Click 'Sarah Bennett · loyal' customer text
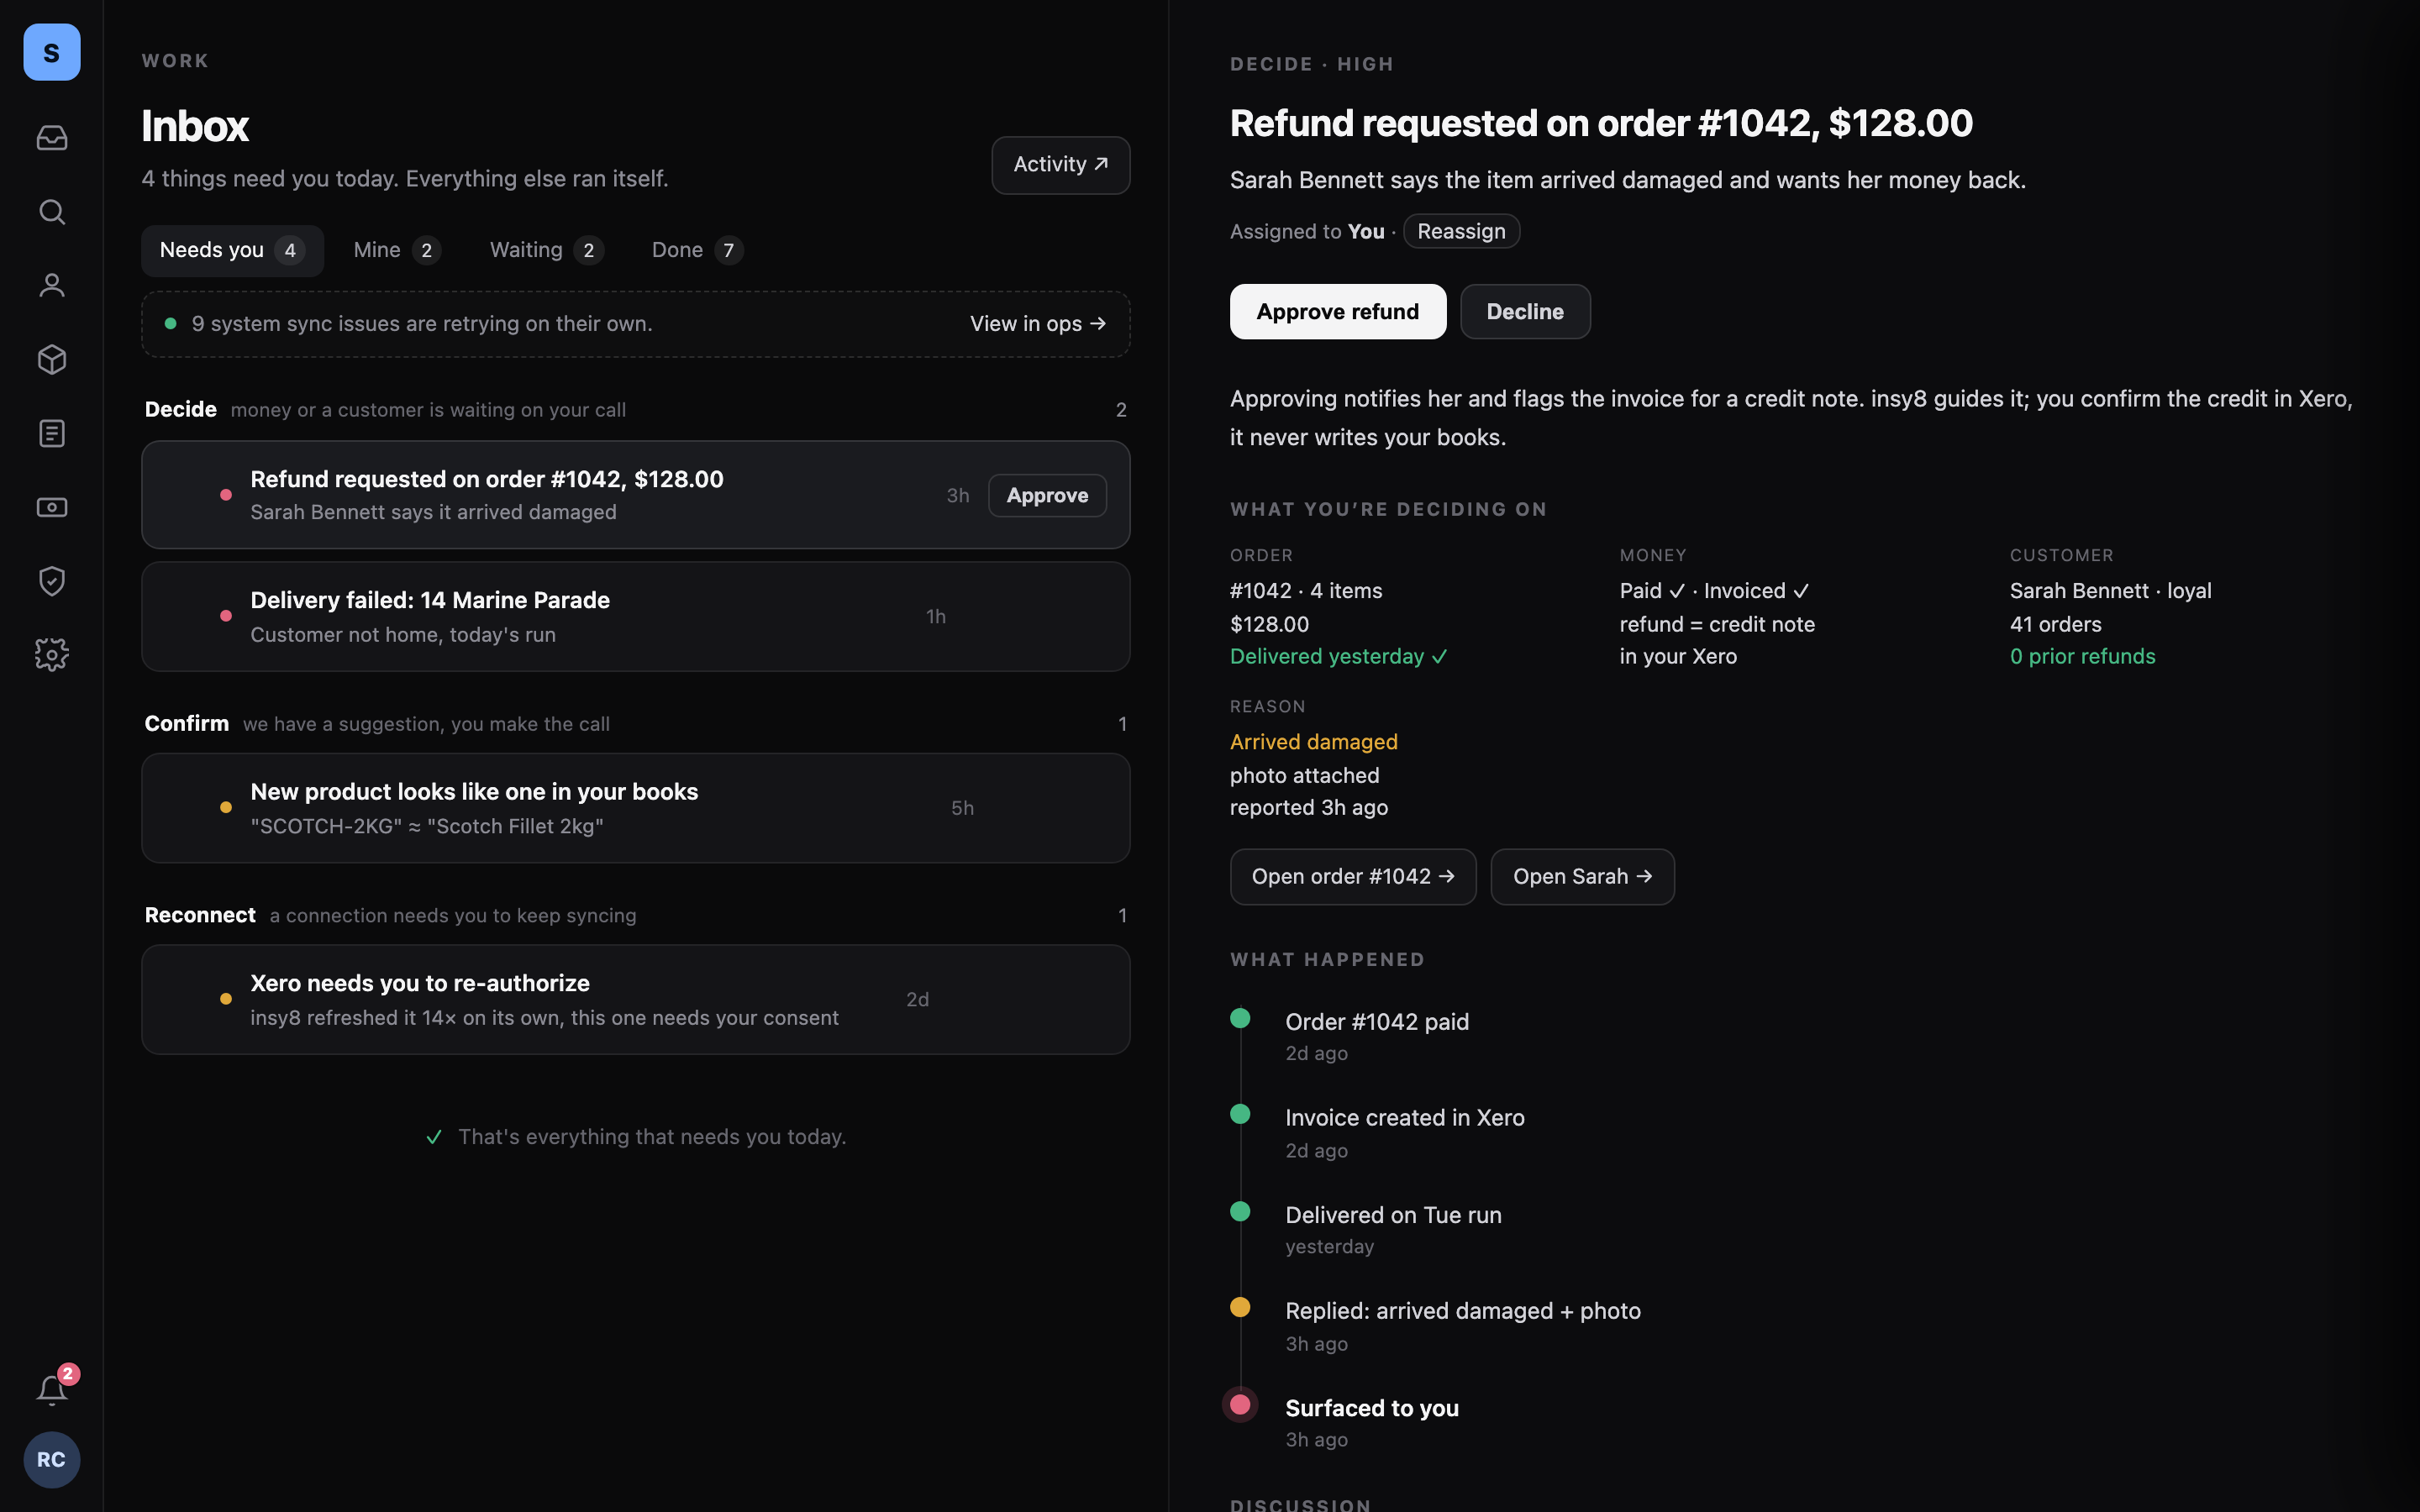This screenshot has height=1512, width=2420. pos(2110,591)
